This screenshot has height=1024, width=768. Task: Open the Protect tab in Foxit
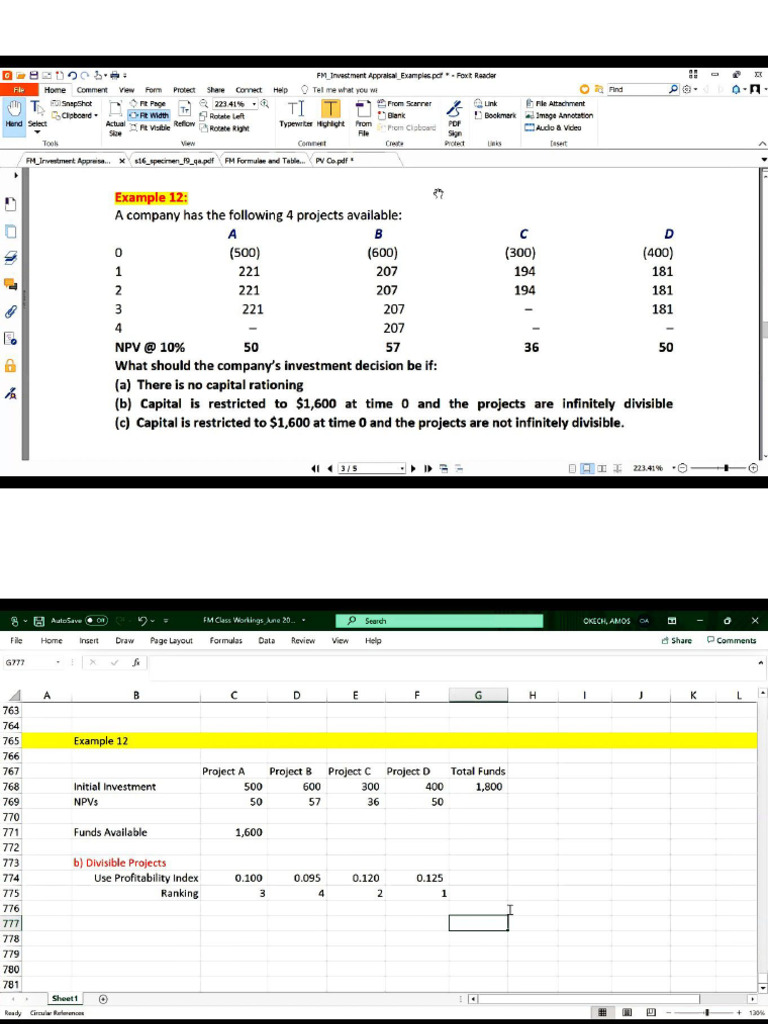pos(184,90)
